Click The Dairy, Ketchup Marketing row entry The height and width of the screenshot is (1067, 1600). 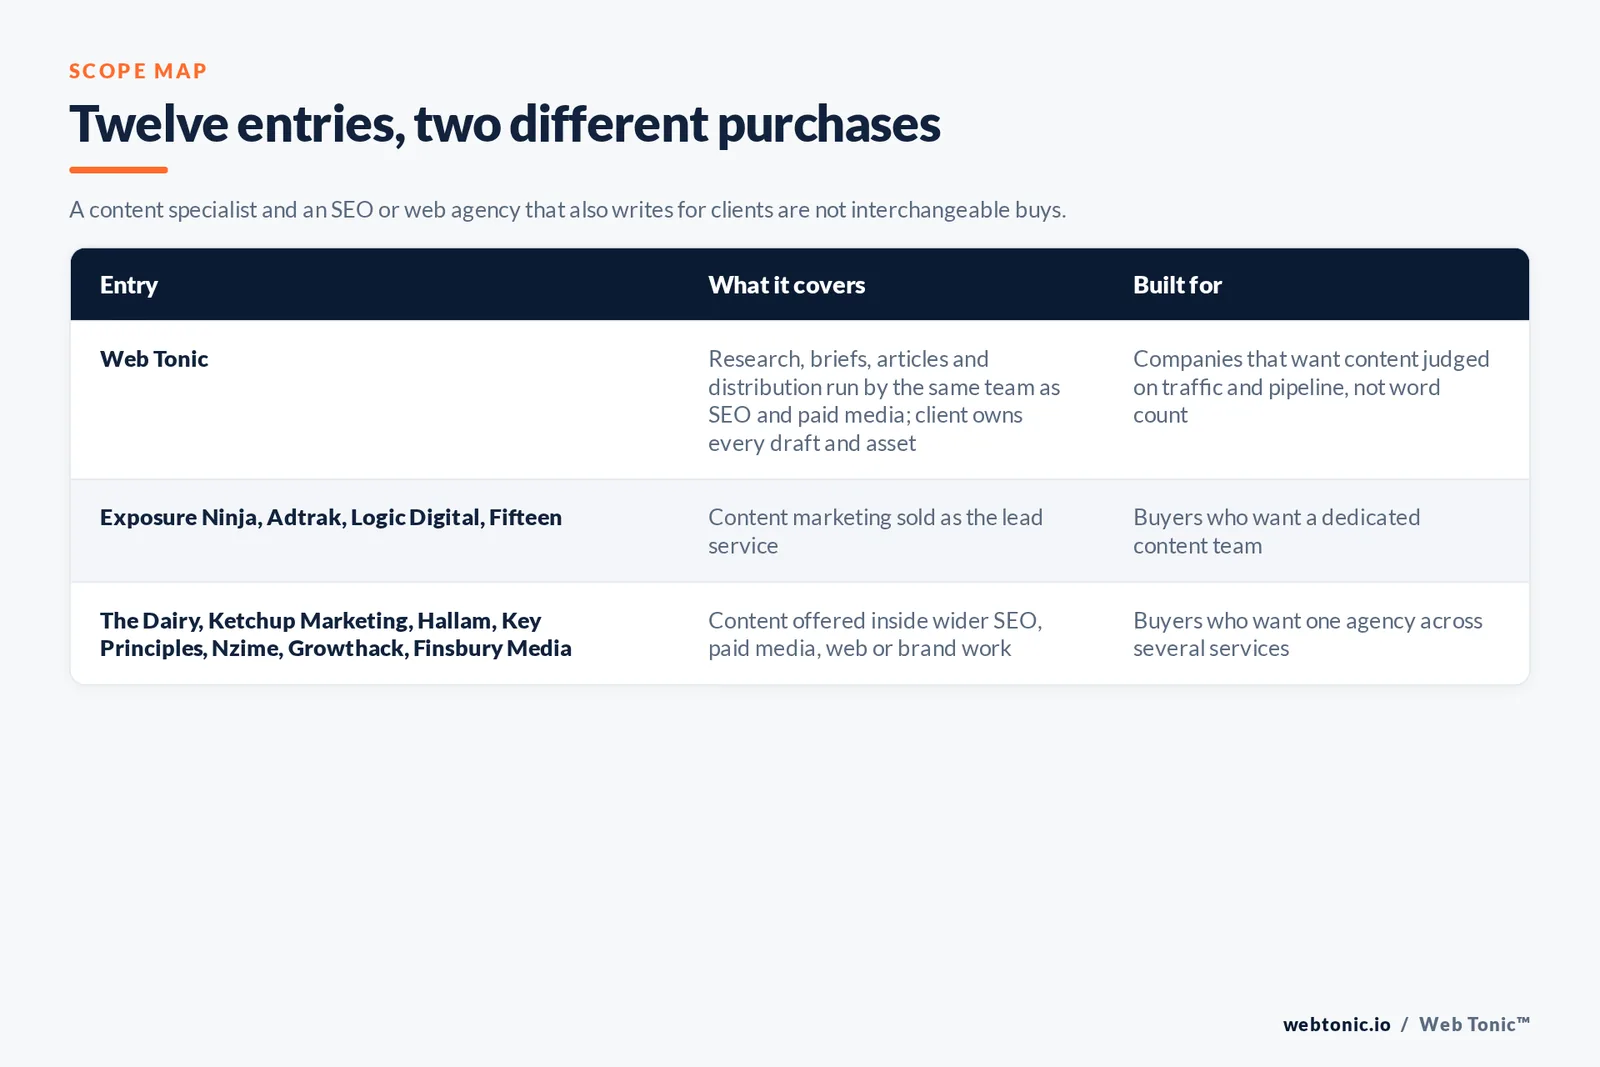(336, 634)
